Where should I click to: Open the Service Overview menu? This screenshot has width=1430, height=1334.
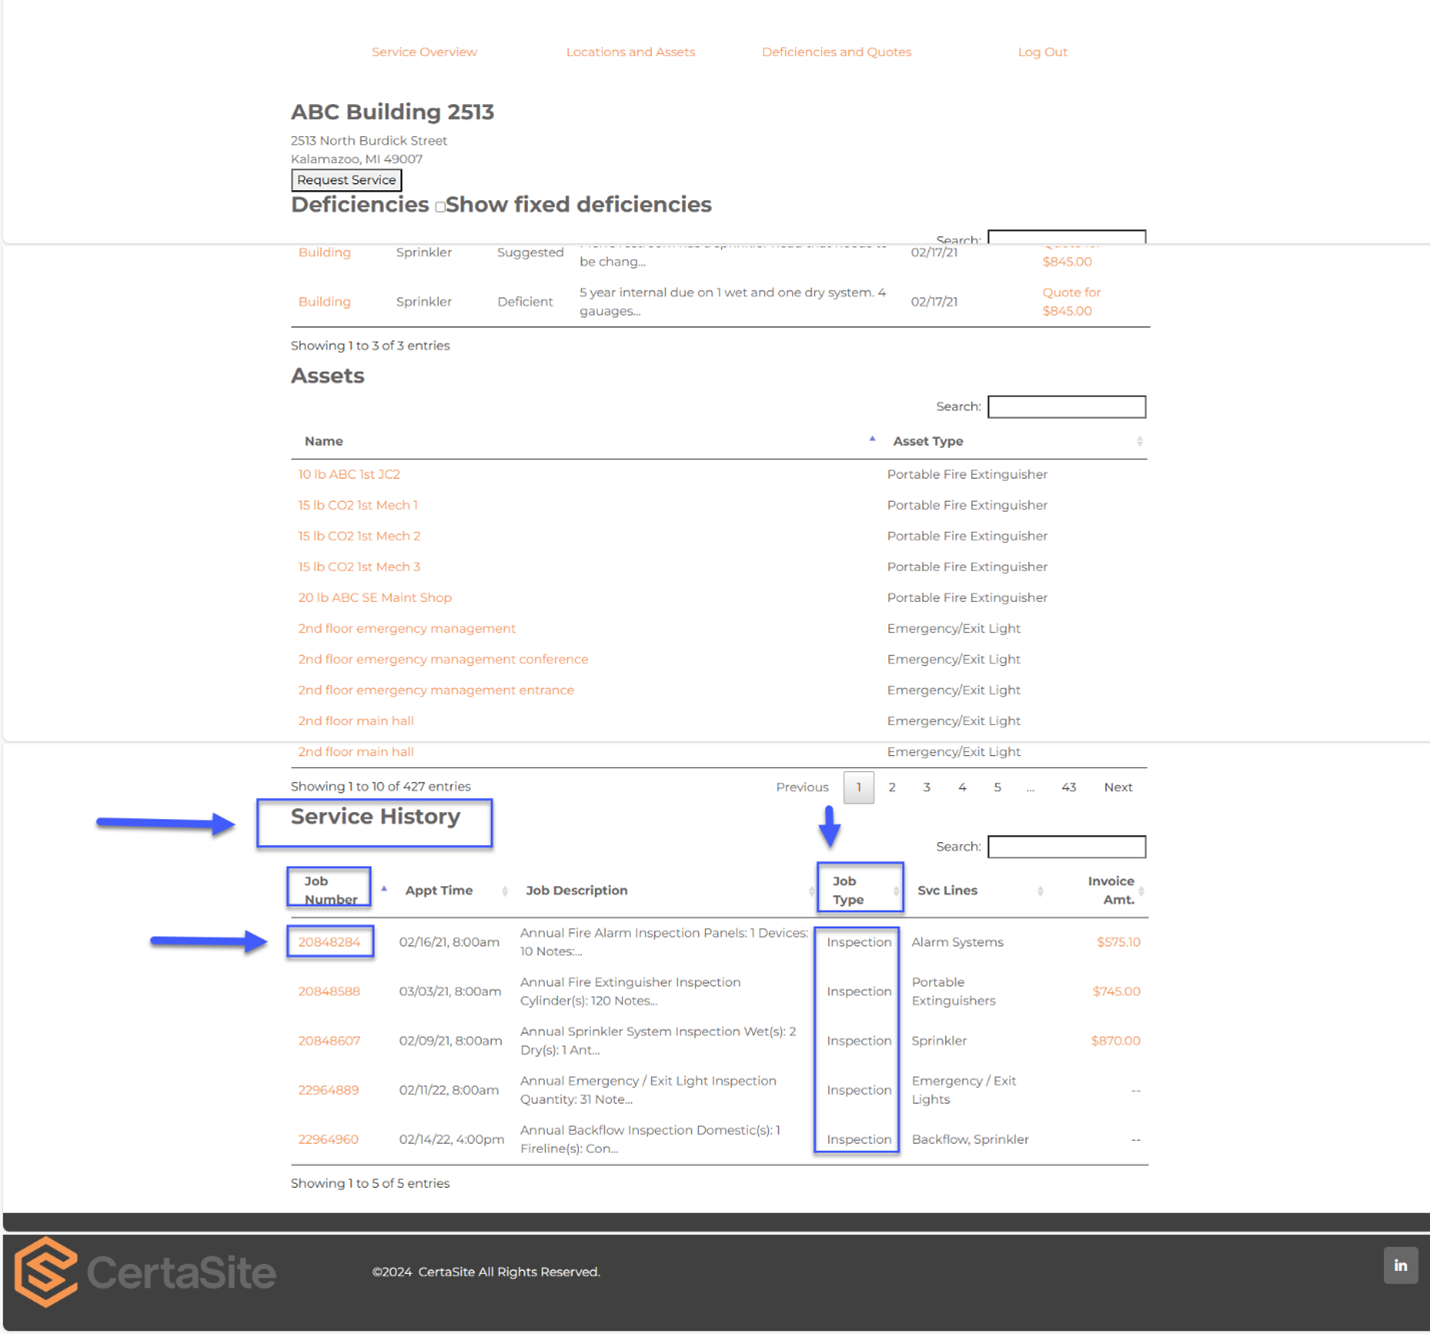point(424,51)
